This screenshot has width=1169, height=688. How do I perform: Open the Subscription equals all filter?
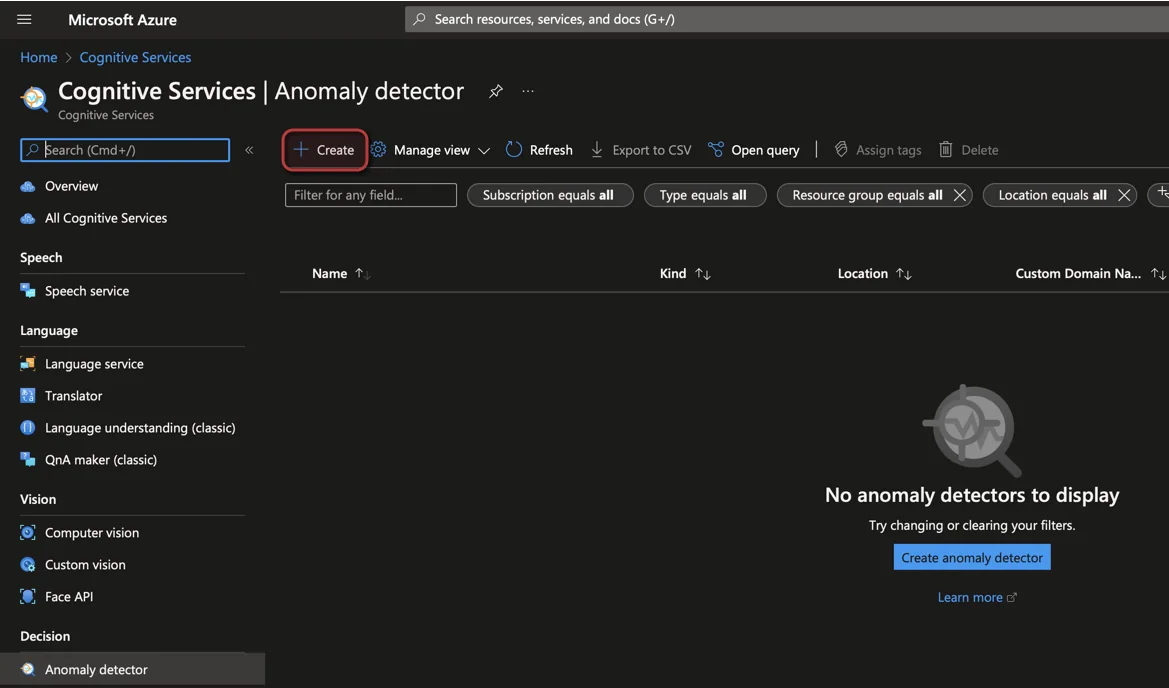(550, 195)
